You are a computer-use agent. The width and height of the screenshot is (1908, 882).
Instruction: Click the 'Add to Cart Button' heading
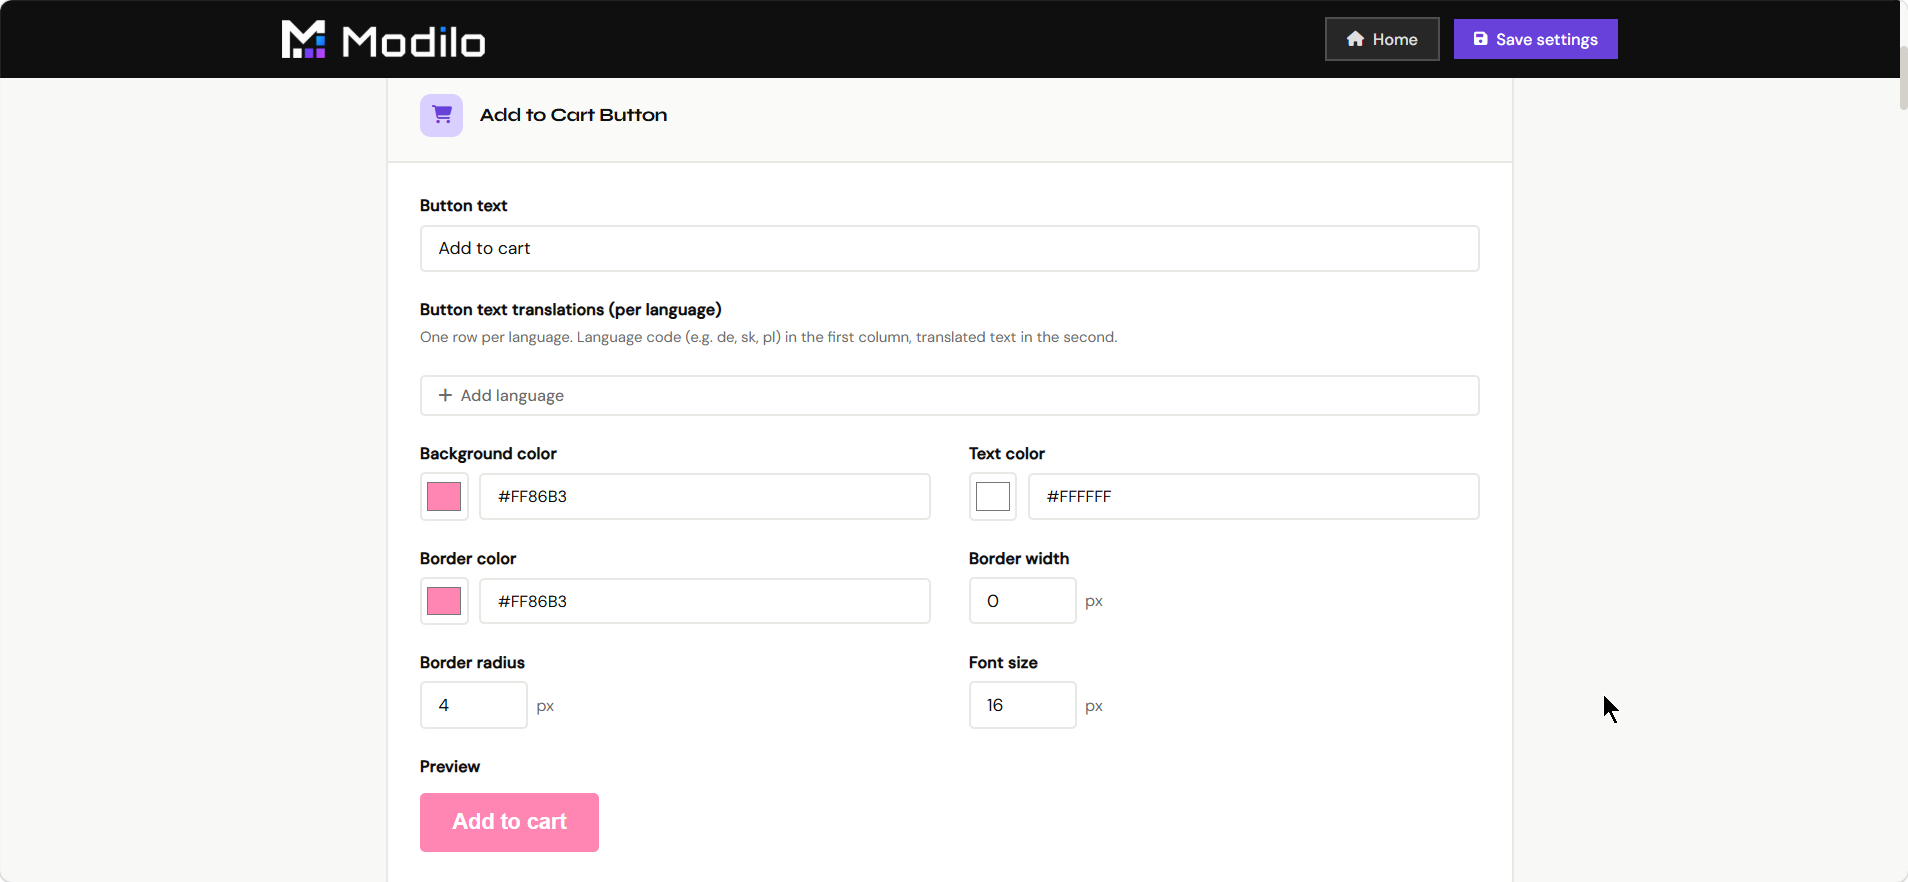click(x=573, y=115)
